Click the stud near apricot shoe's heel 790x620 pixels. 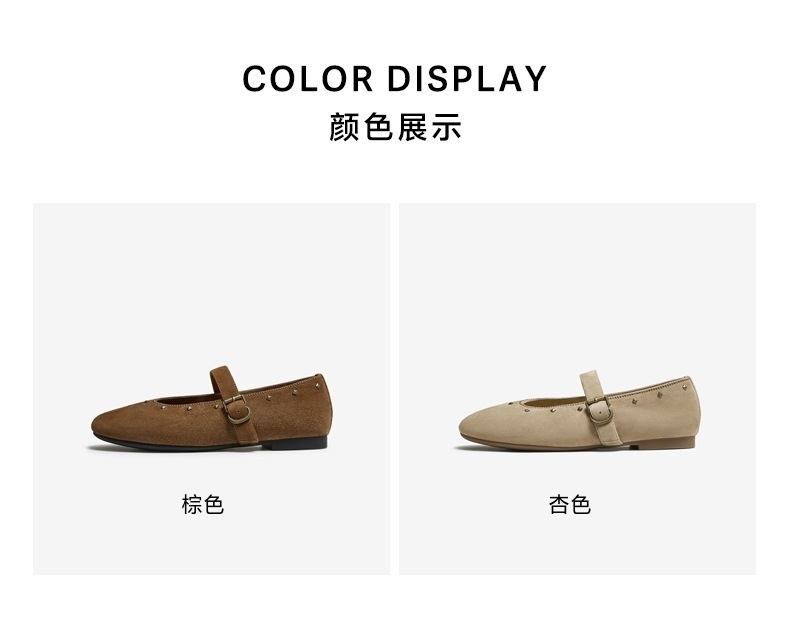coord(685,388)
